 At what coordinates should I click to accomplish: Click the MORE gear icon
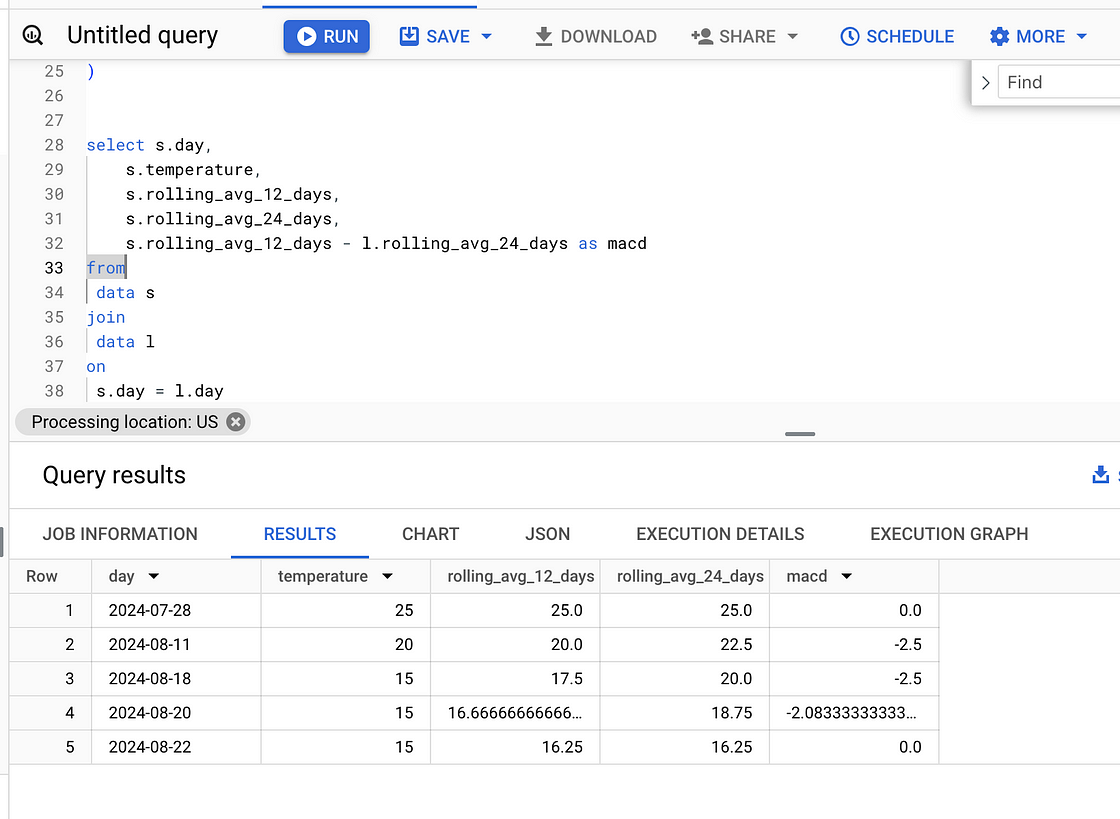[999, 36]
